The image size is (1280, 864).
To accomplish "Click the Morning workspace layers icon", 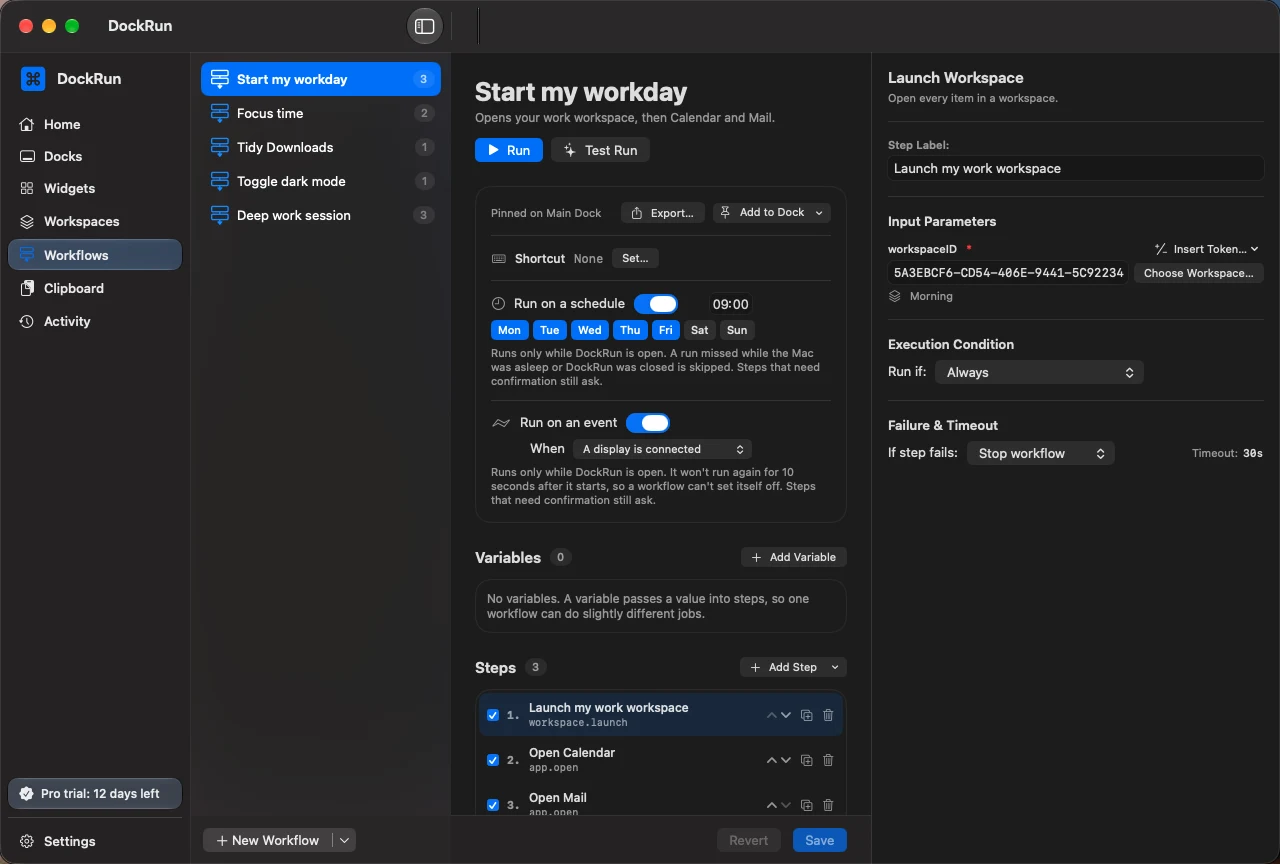I will point(895,296).
